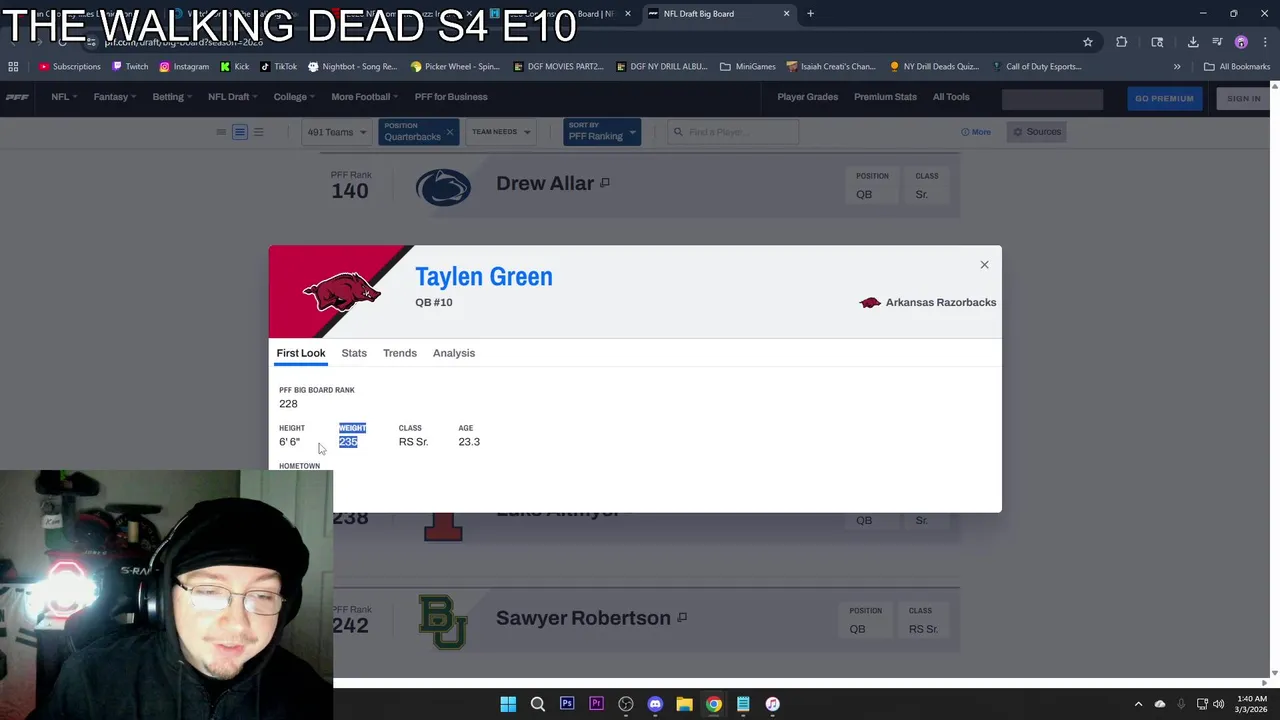Bookmark this page with the star icon

[1088, 42]
